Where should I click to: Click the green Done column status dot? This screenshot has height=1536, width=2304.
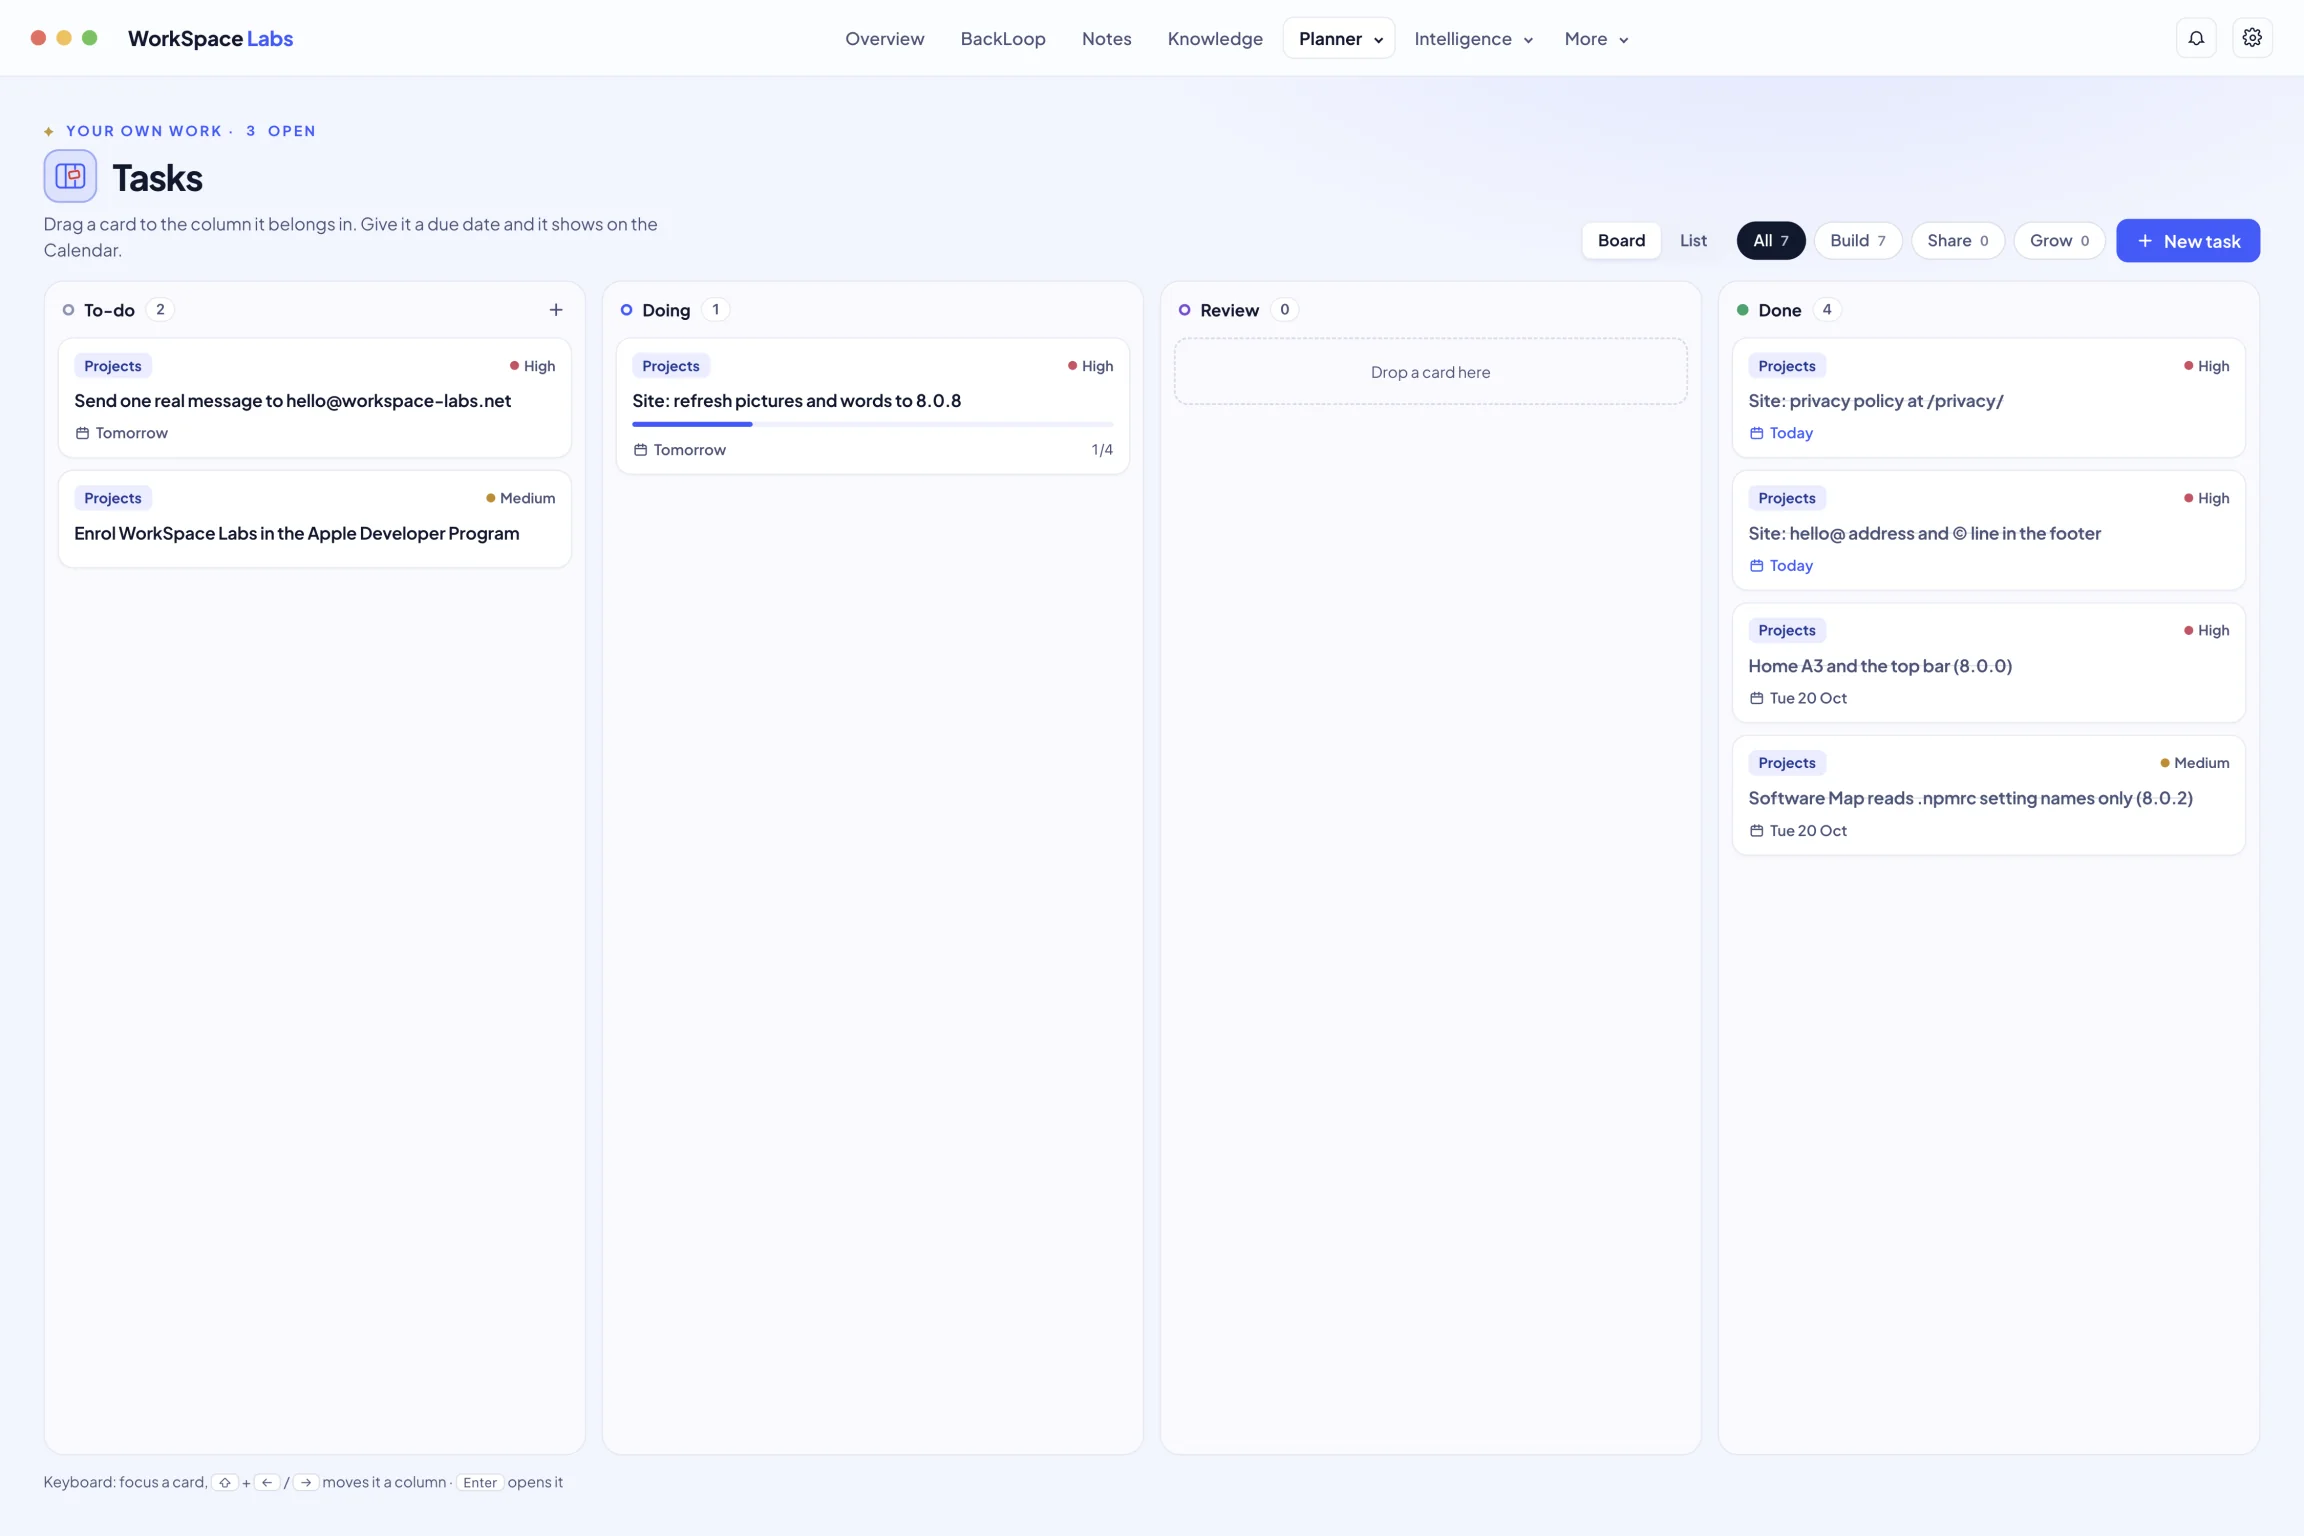(1742, 310)
